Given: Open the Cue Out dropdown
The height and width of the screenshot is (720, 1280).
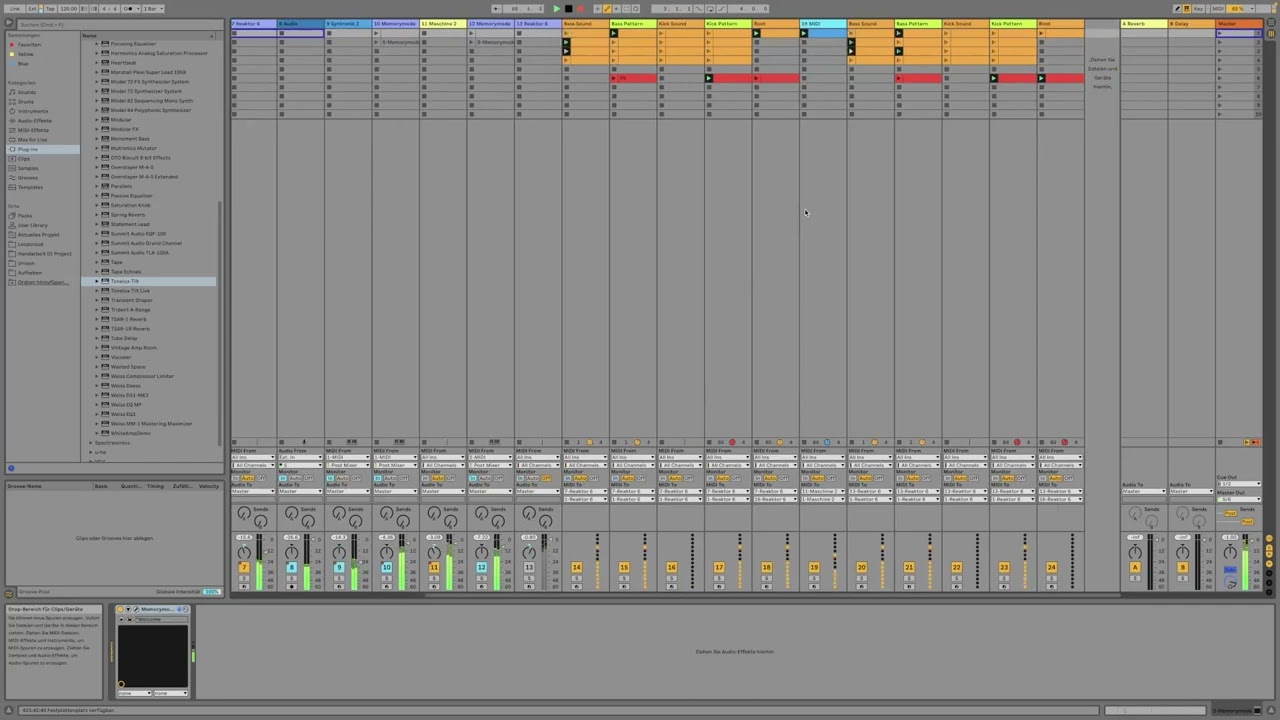Looking at the screenshot, I should click(x=1239, y=484).
